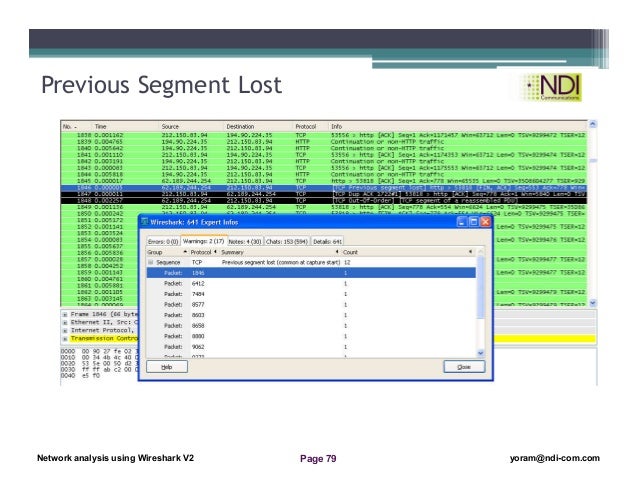The width and height of the screenshot is (638, 493).
Task: Select Packet 7484 in Expert Infos list
Action: click(311, 294)
